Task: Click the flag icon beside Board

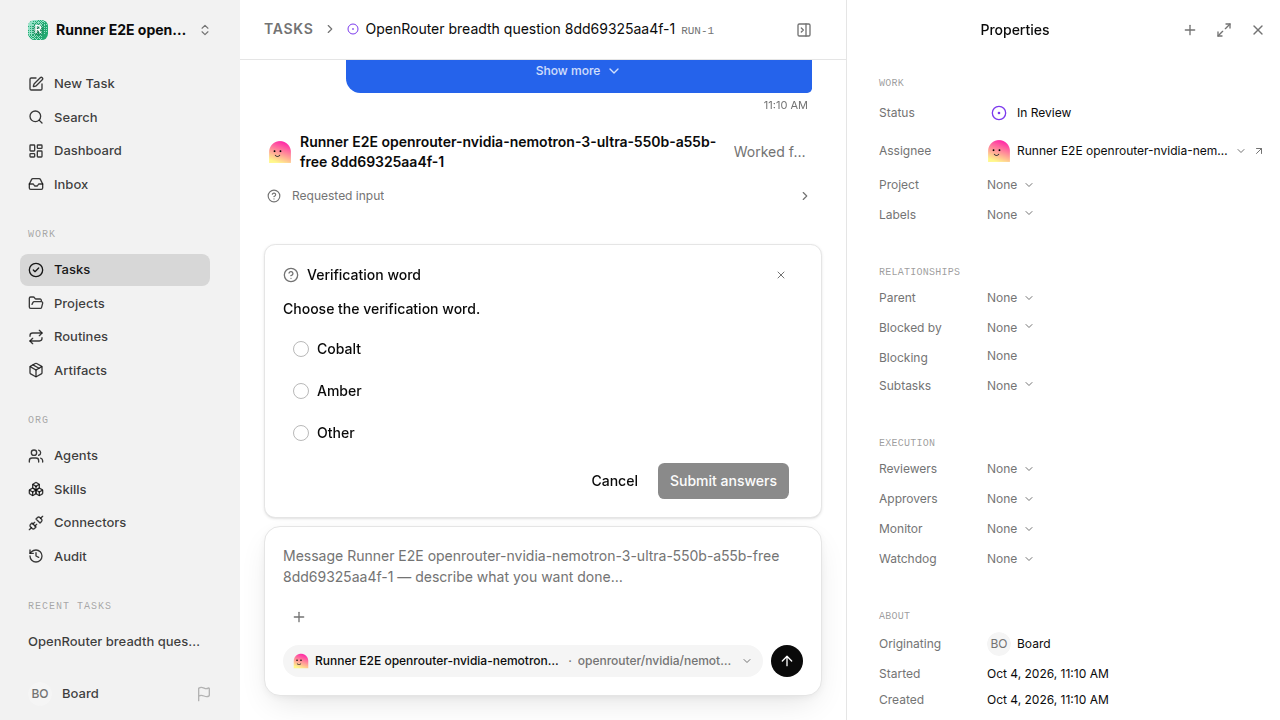Action: tap(204, 694)
